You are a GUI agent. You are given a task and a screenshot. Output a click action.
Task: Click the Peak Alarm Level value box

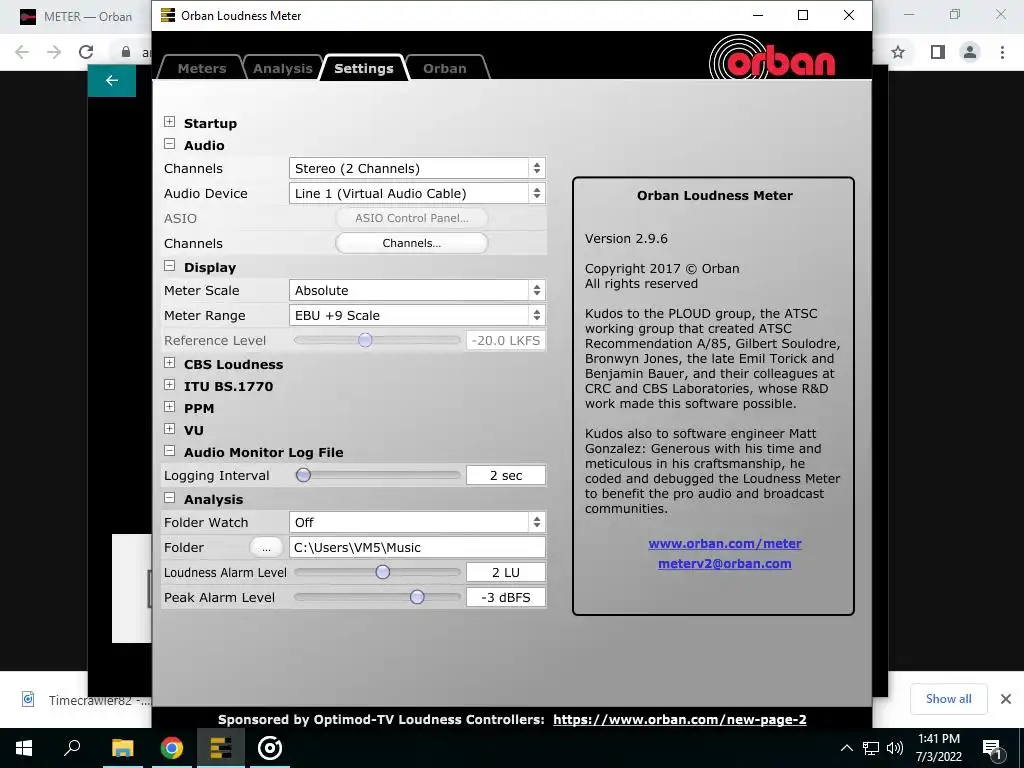tap(505, 597)
